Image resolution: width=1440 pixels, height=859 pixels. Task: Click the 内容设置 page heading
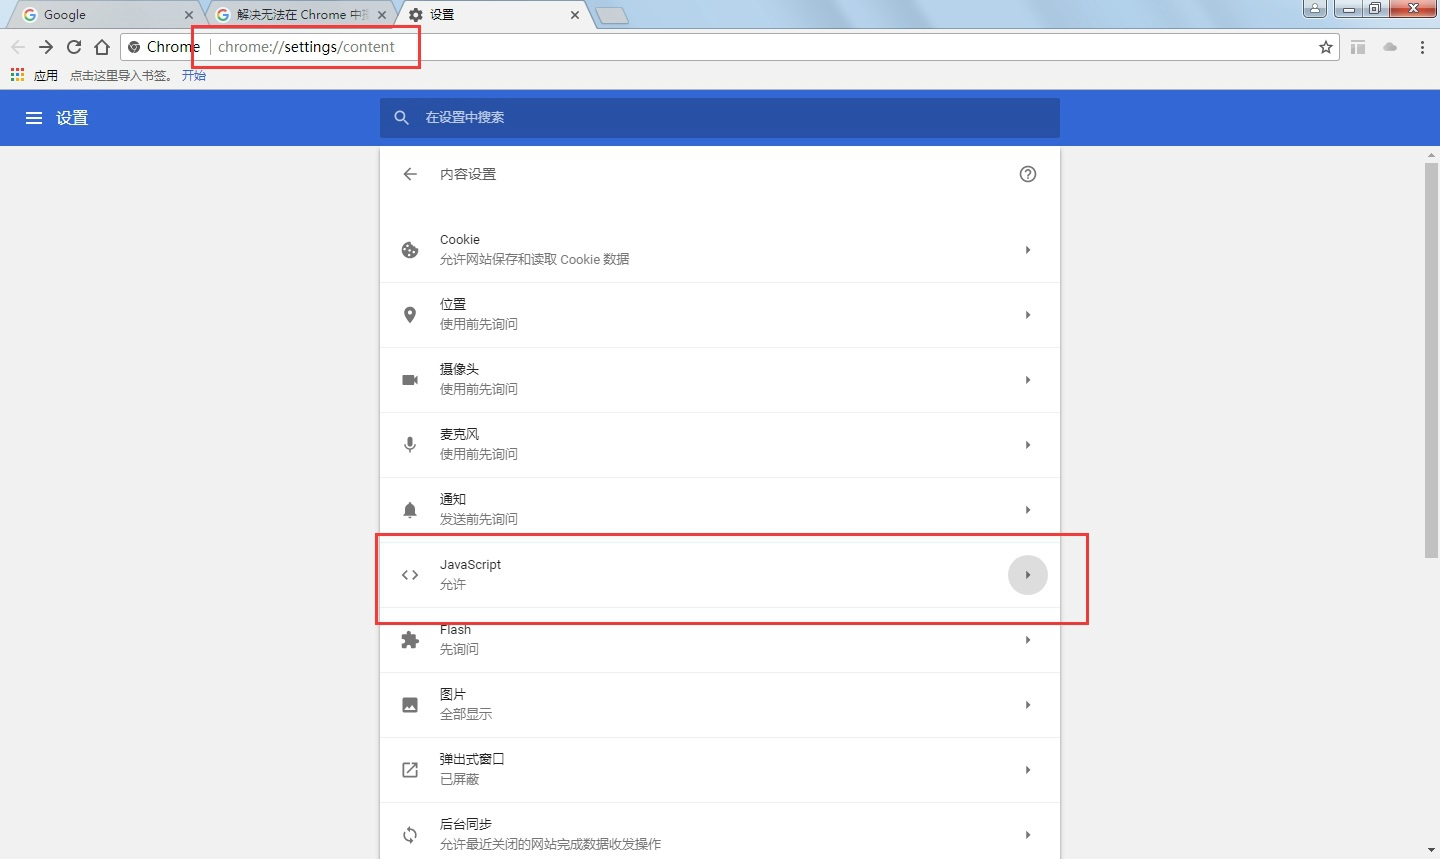[468, 174]
